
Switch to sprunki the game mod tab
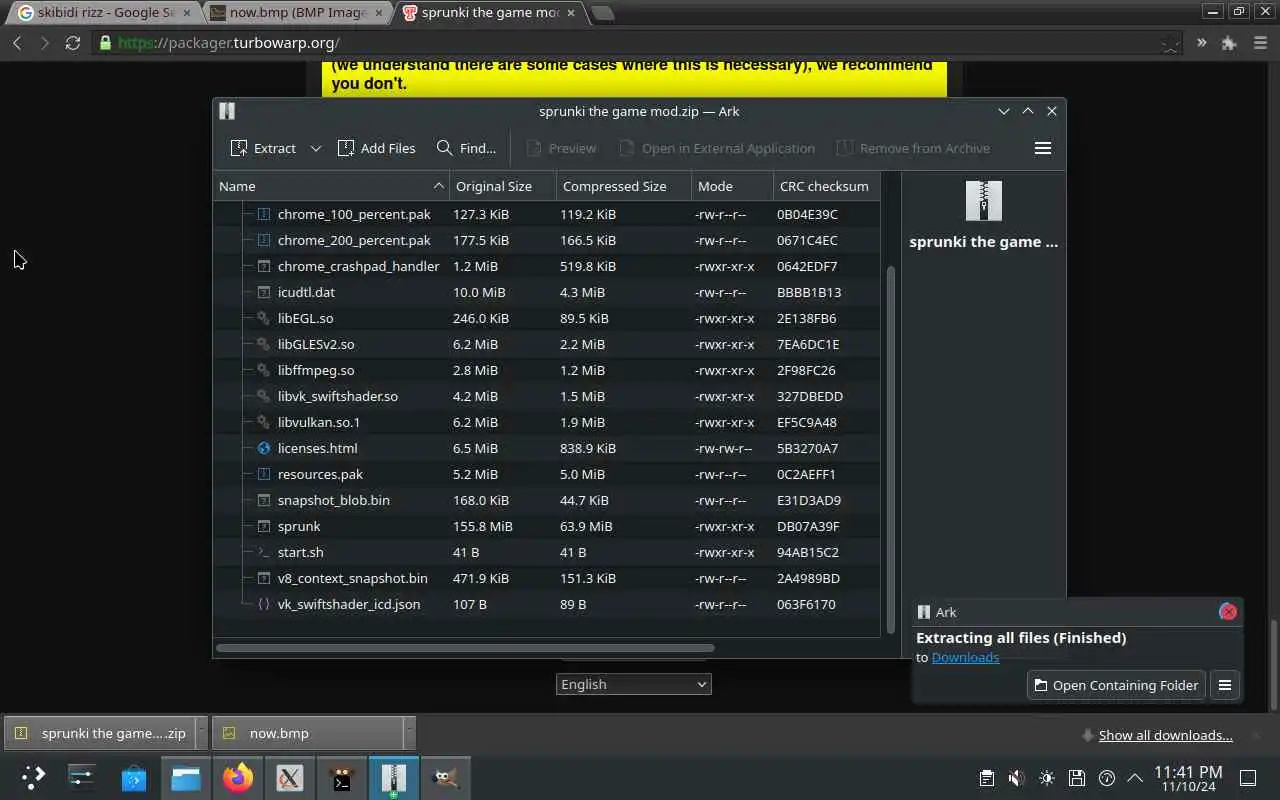(x=490, y=13)
